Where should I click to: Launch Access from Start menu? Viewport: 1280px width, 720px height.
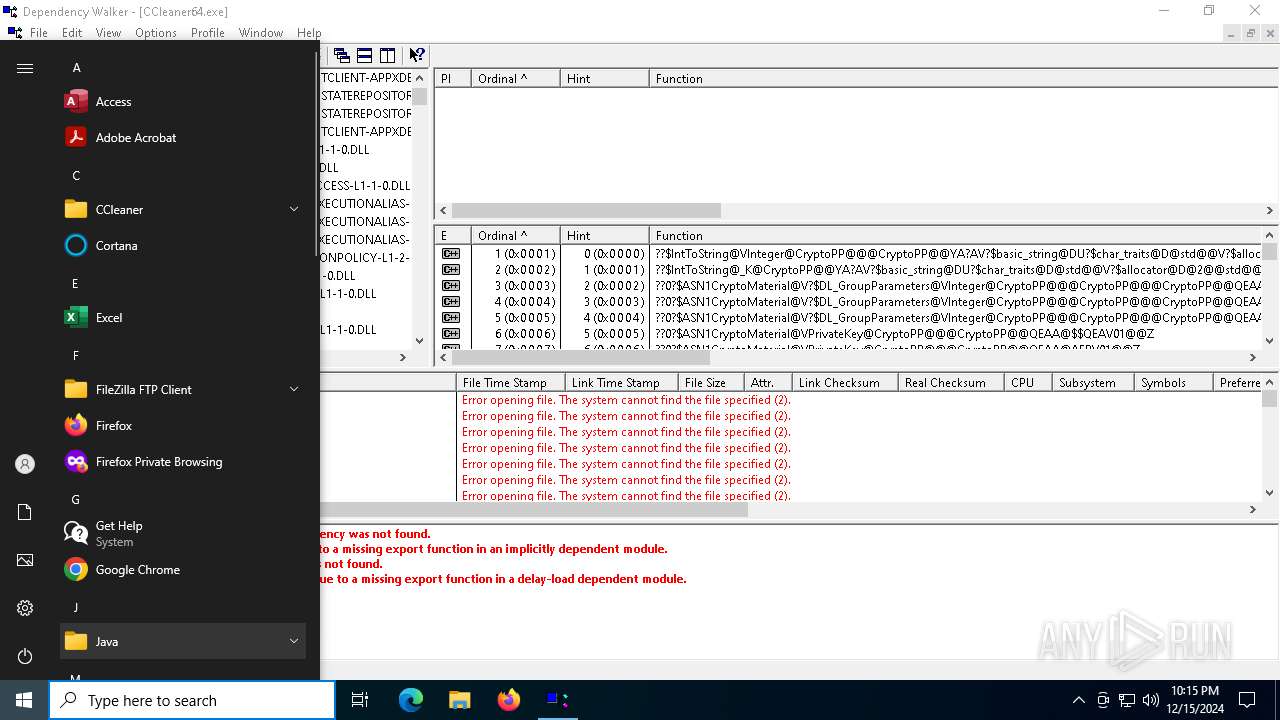[183, 101]
